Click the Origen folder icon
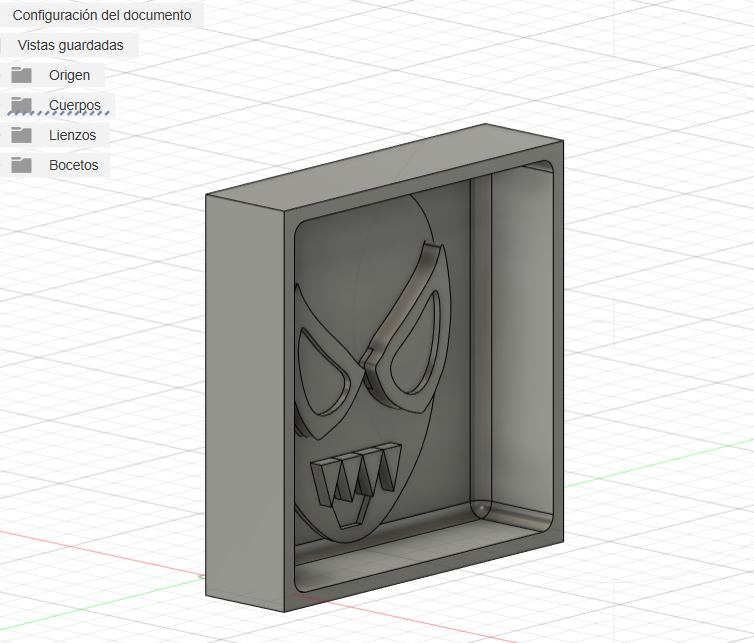 [x=22, y=75]
